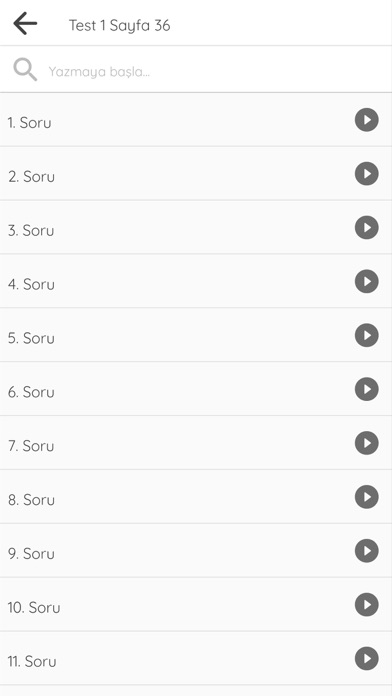Click the 'Test 1 Sayfa 36' title
The height and width of the screenshot is (696, 392).
coord(119,25)
